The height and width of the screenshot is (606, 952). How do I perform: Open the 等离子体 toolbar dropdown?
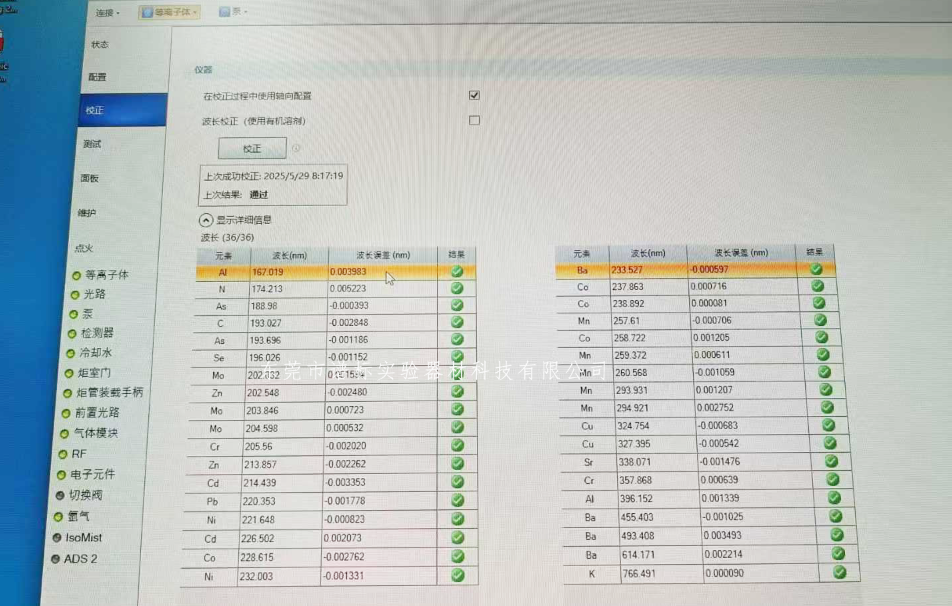click(x=168, y=12)
